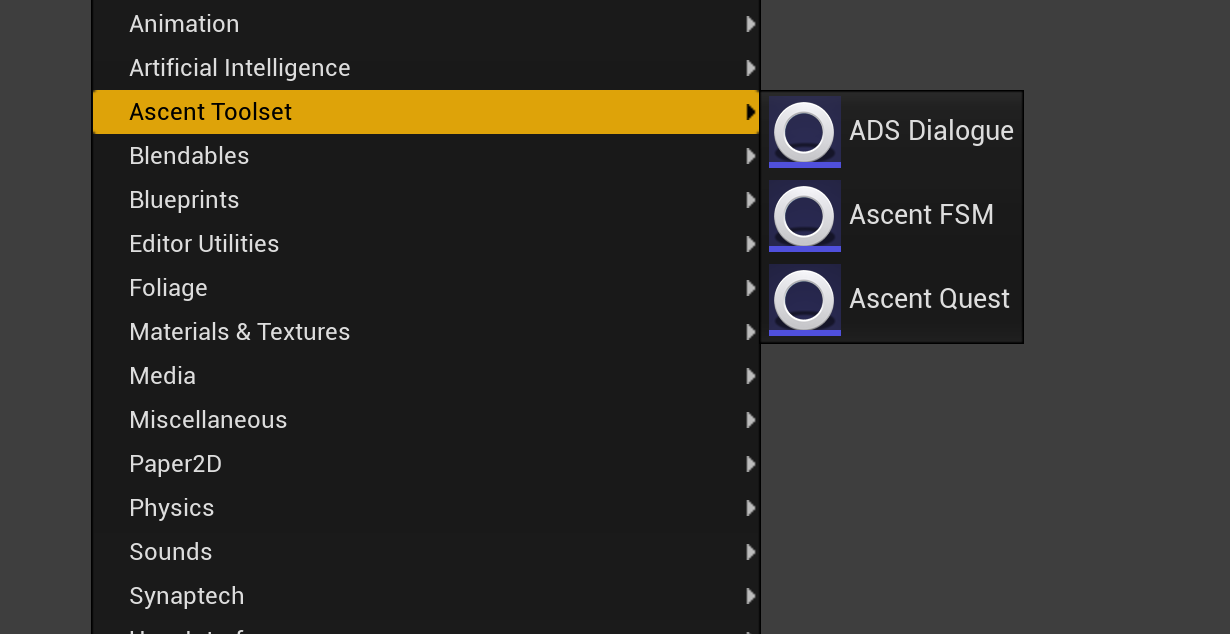Expand the Editor Utilities arrow

point(750,244)
